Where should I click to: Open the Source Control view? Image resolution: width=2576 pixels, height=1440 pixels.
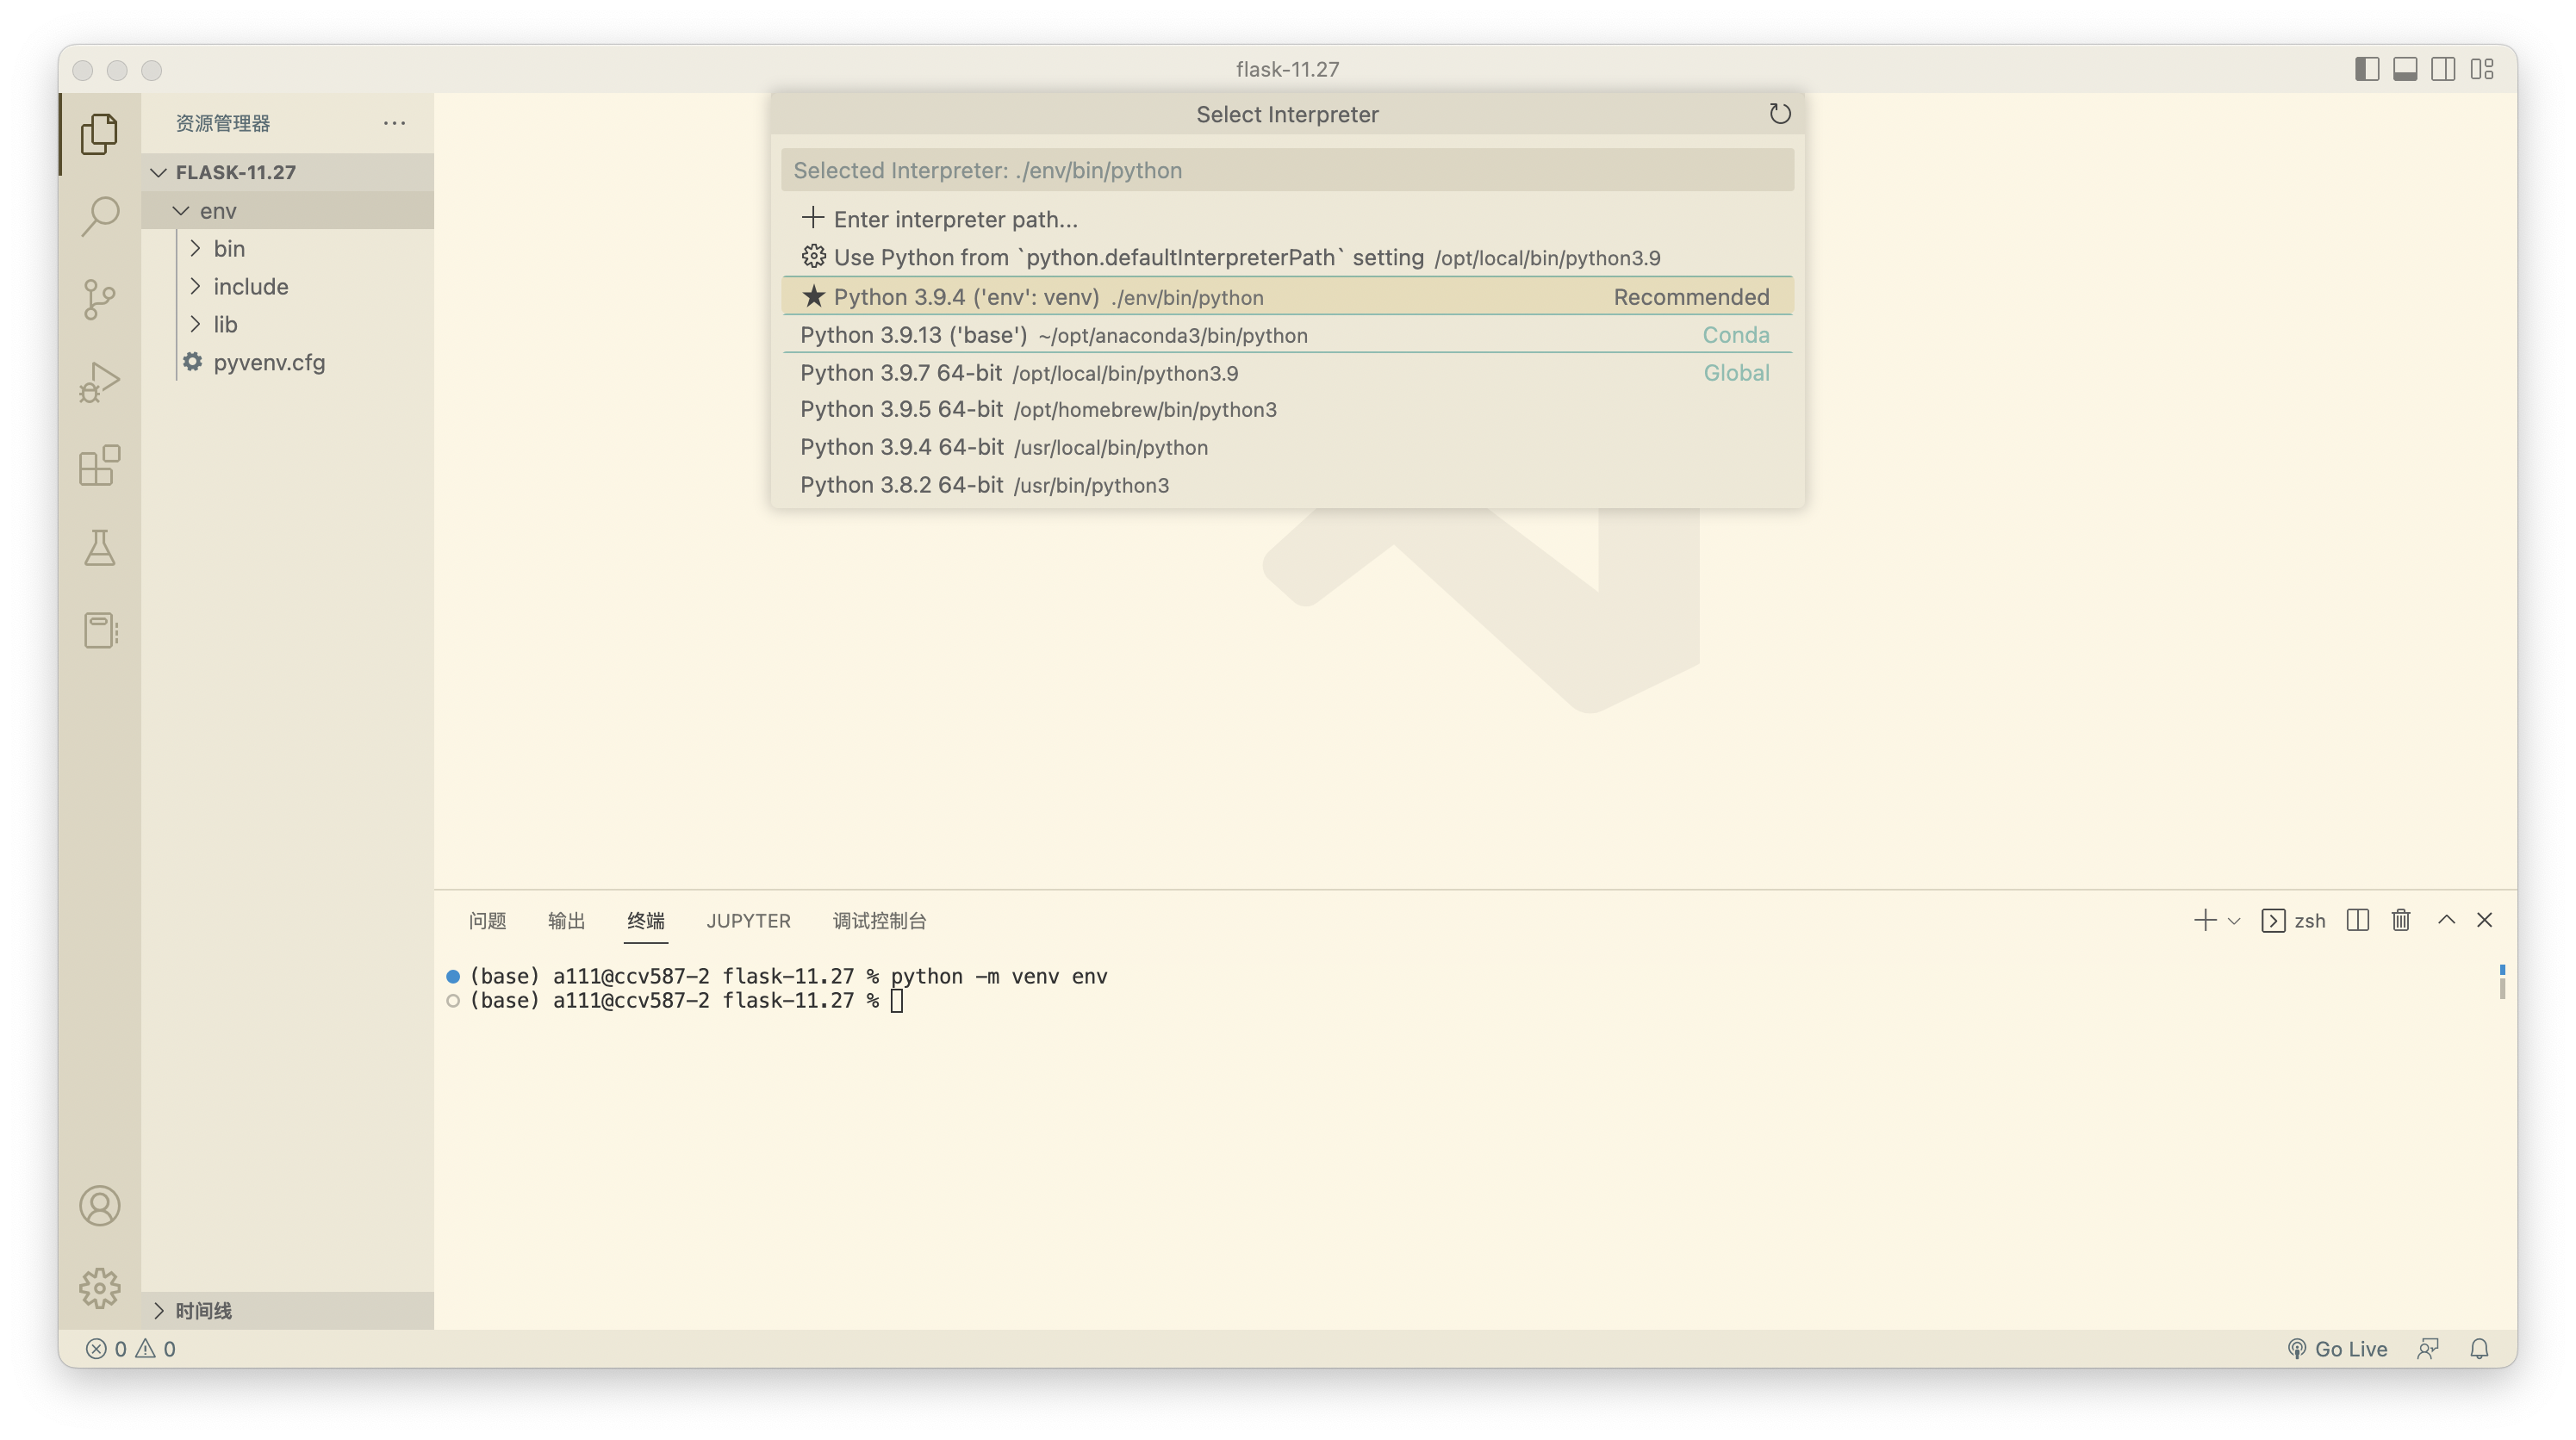[99, 299]
